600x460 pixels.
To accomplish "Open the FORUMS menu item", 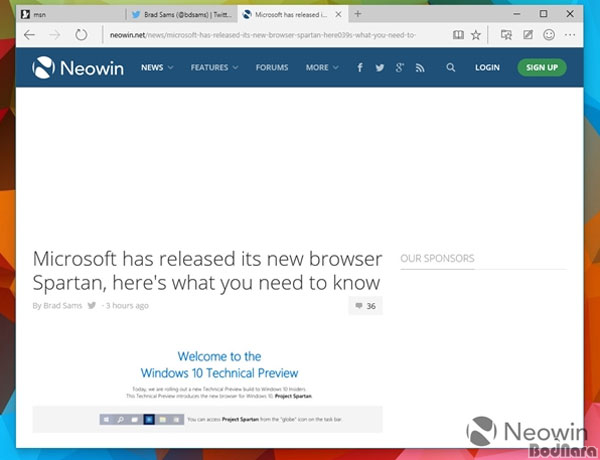I will click(x=272, y=68).
